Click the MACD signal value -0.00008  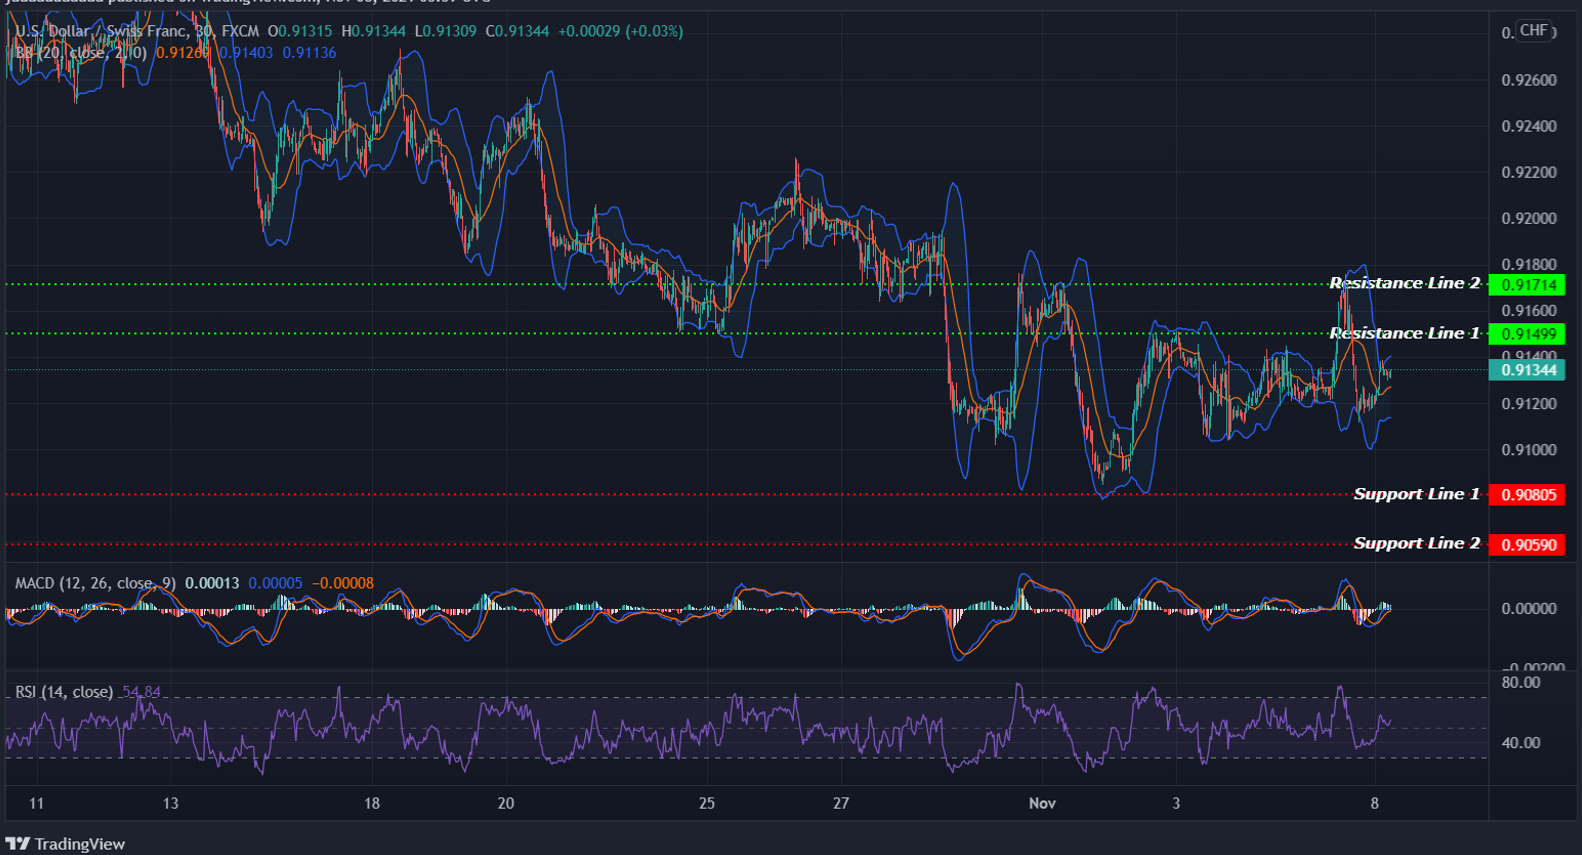pyautogui.click(x=343, y=583)
